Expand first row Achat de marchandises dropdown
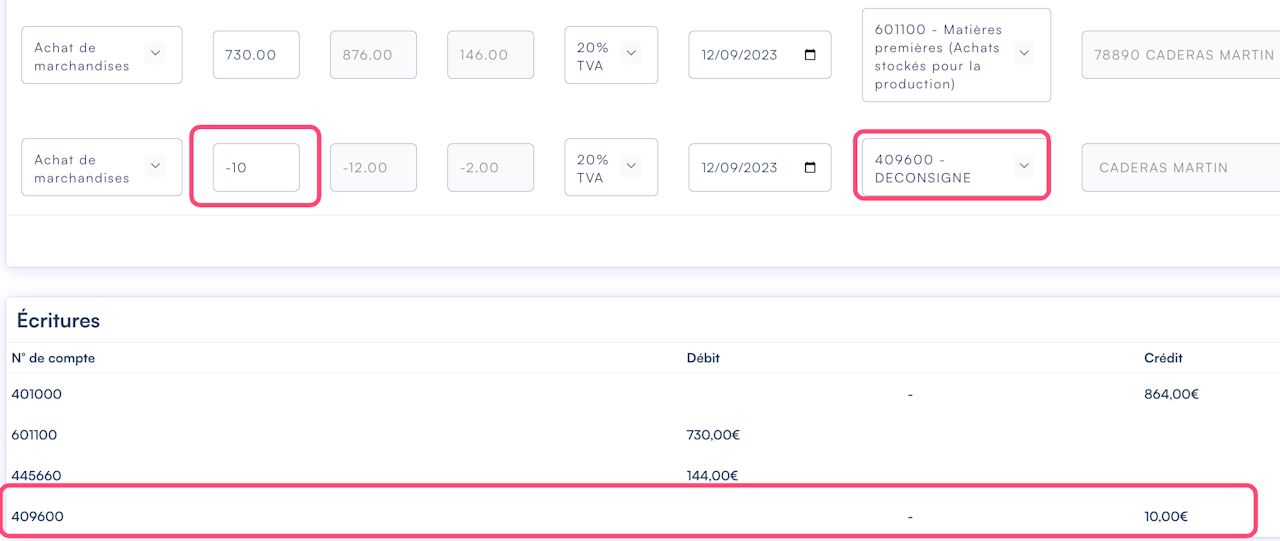1280x541 pixels. pyautogui.click(x=155, y=55)
